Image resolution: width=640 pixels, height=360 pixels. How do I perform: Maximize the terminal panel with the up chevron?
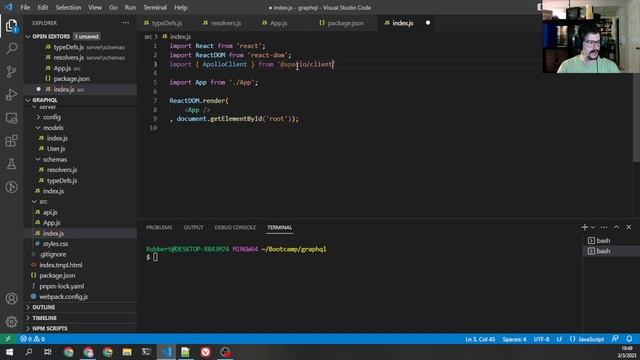point(616,227)
